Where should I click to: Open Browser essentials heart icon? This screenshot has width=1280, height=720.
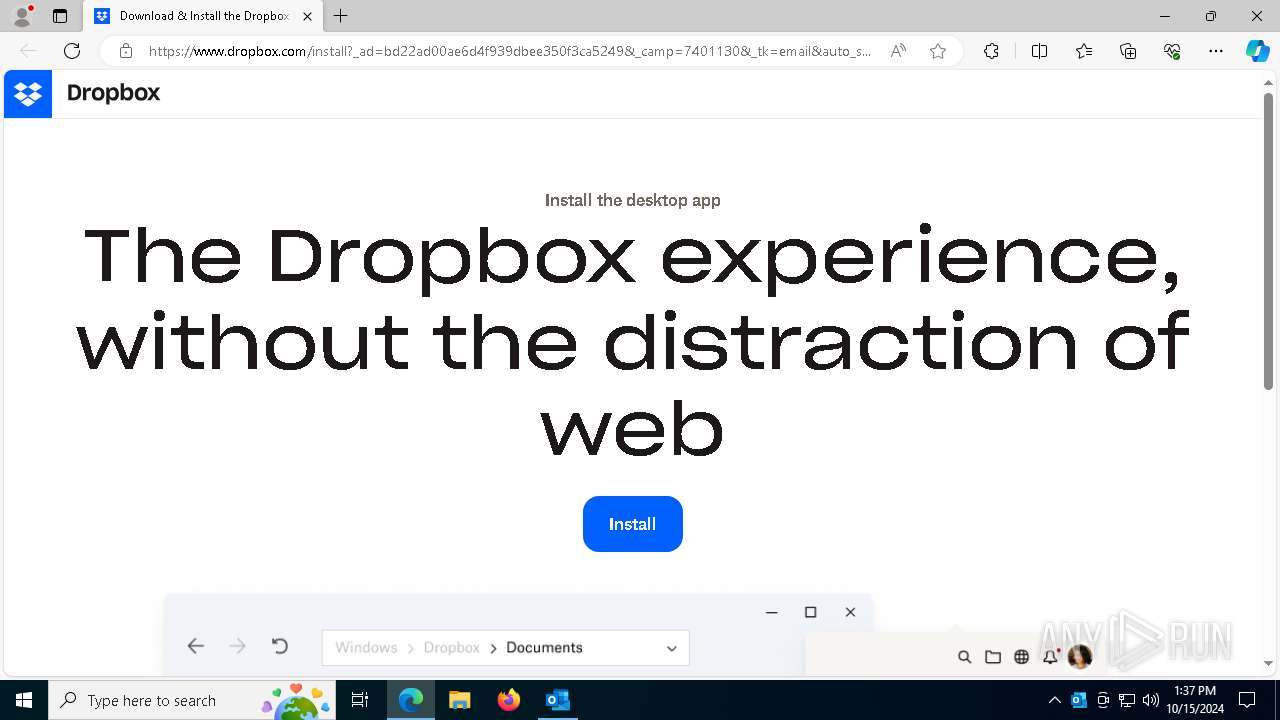pos(1172,51)
